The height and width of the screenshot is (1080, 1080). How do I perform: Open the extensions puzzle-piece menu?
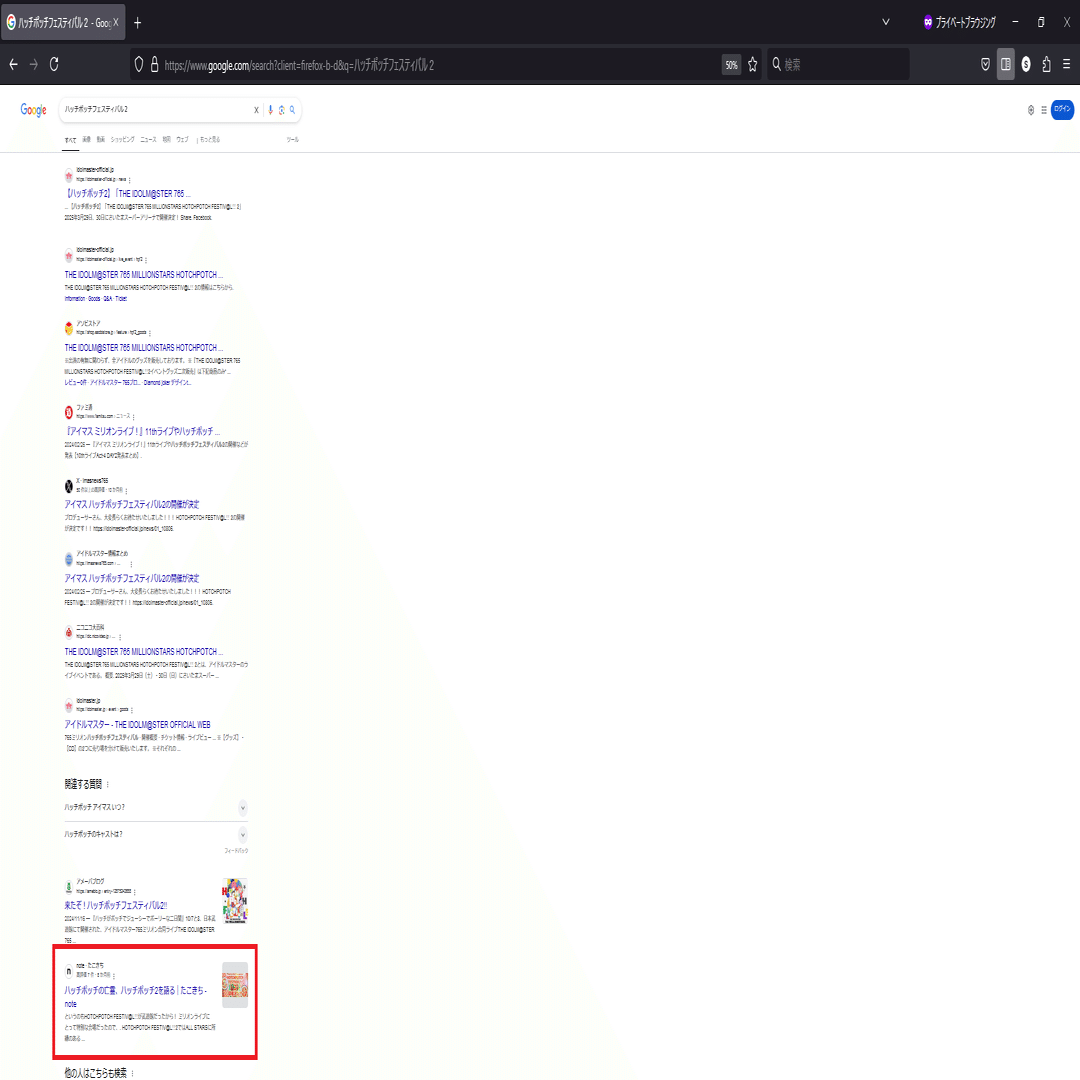coord(1046,65)
